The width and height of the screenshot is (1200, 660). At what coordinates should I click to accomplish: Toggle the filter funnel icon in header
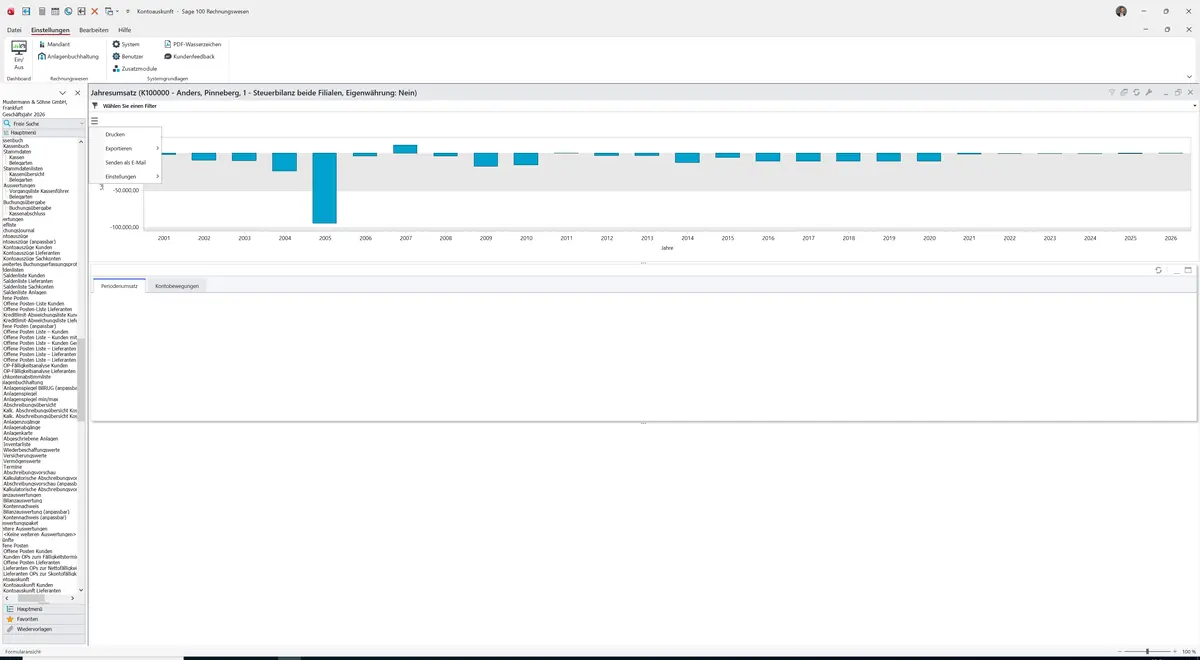tap(1112, 92)
